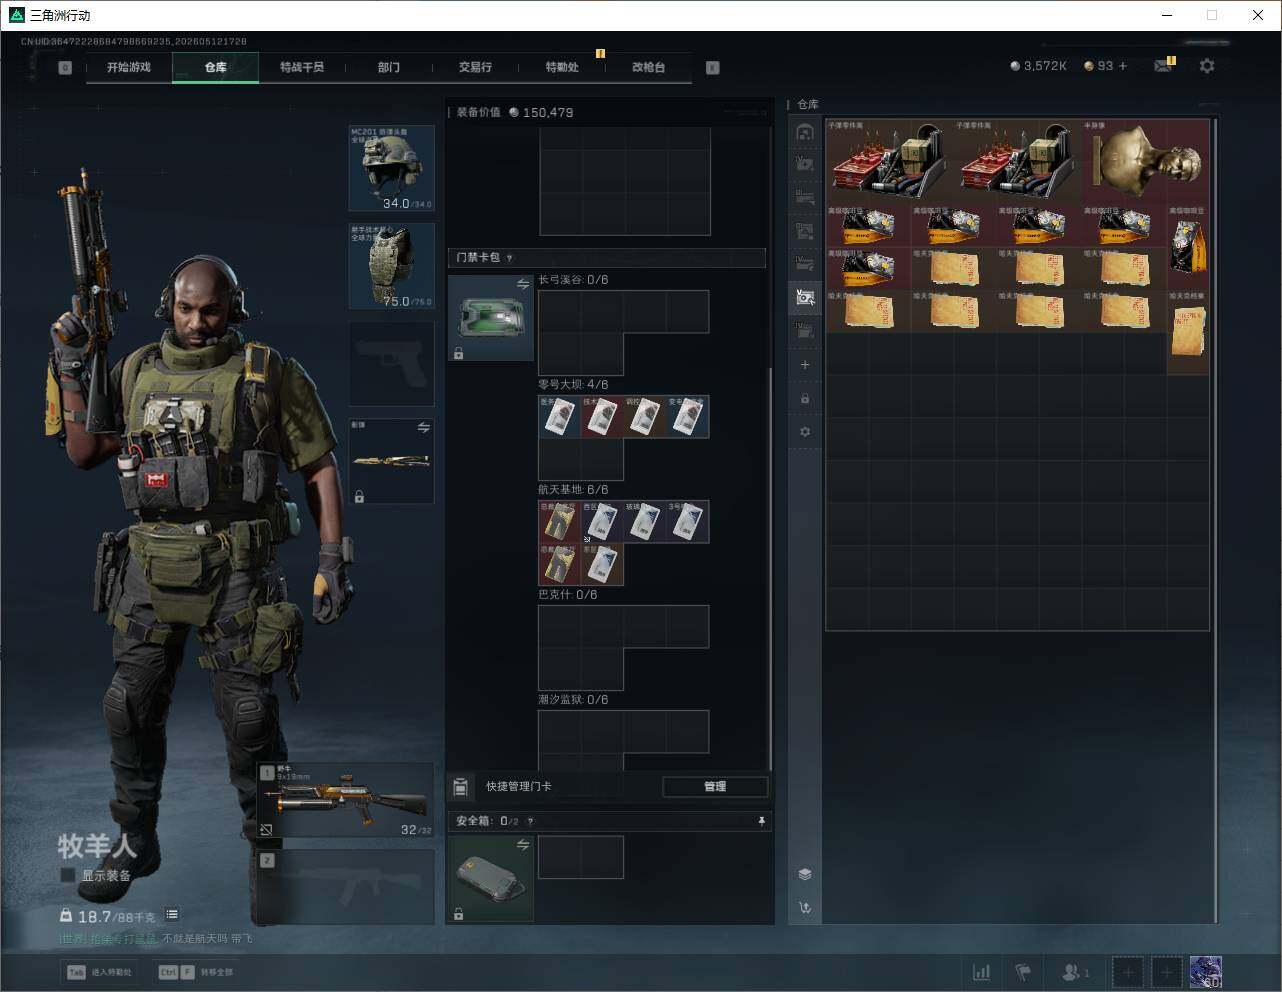
Task: Click the quick keycard management icon
Action: (460, 787)
